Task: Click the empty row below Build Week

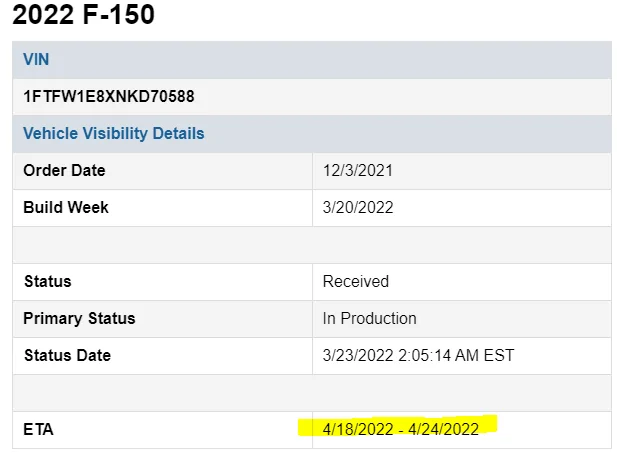Action: (311, 244)
